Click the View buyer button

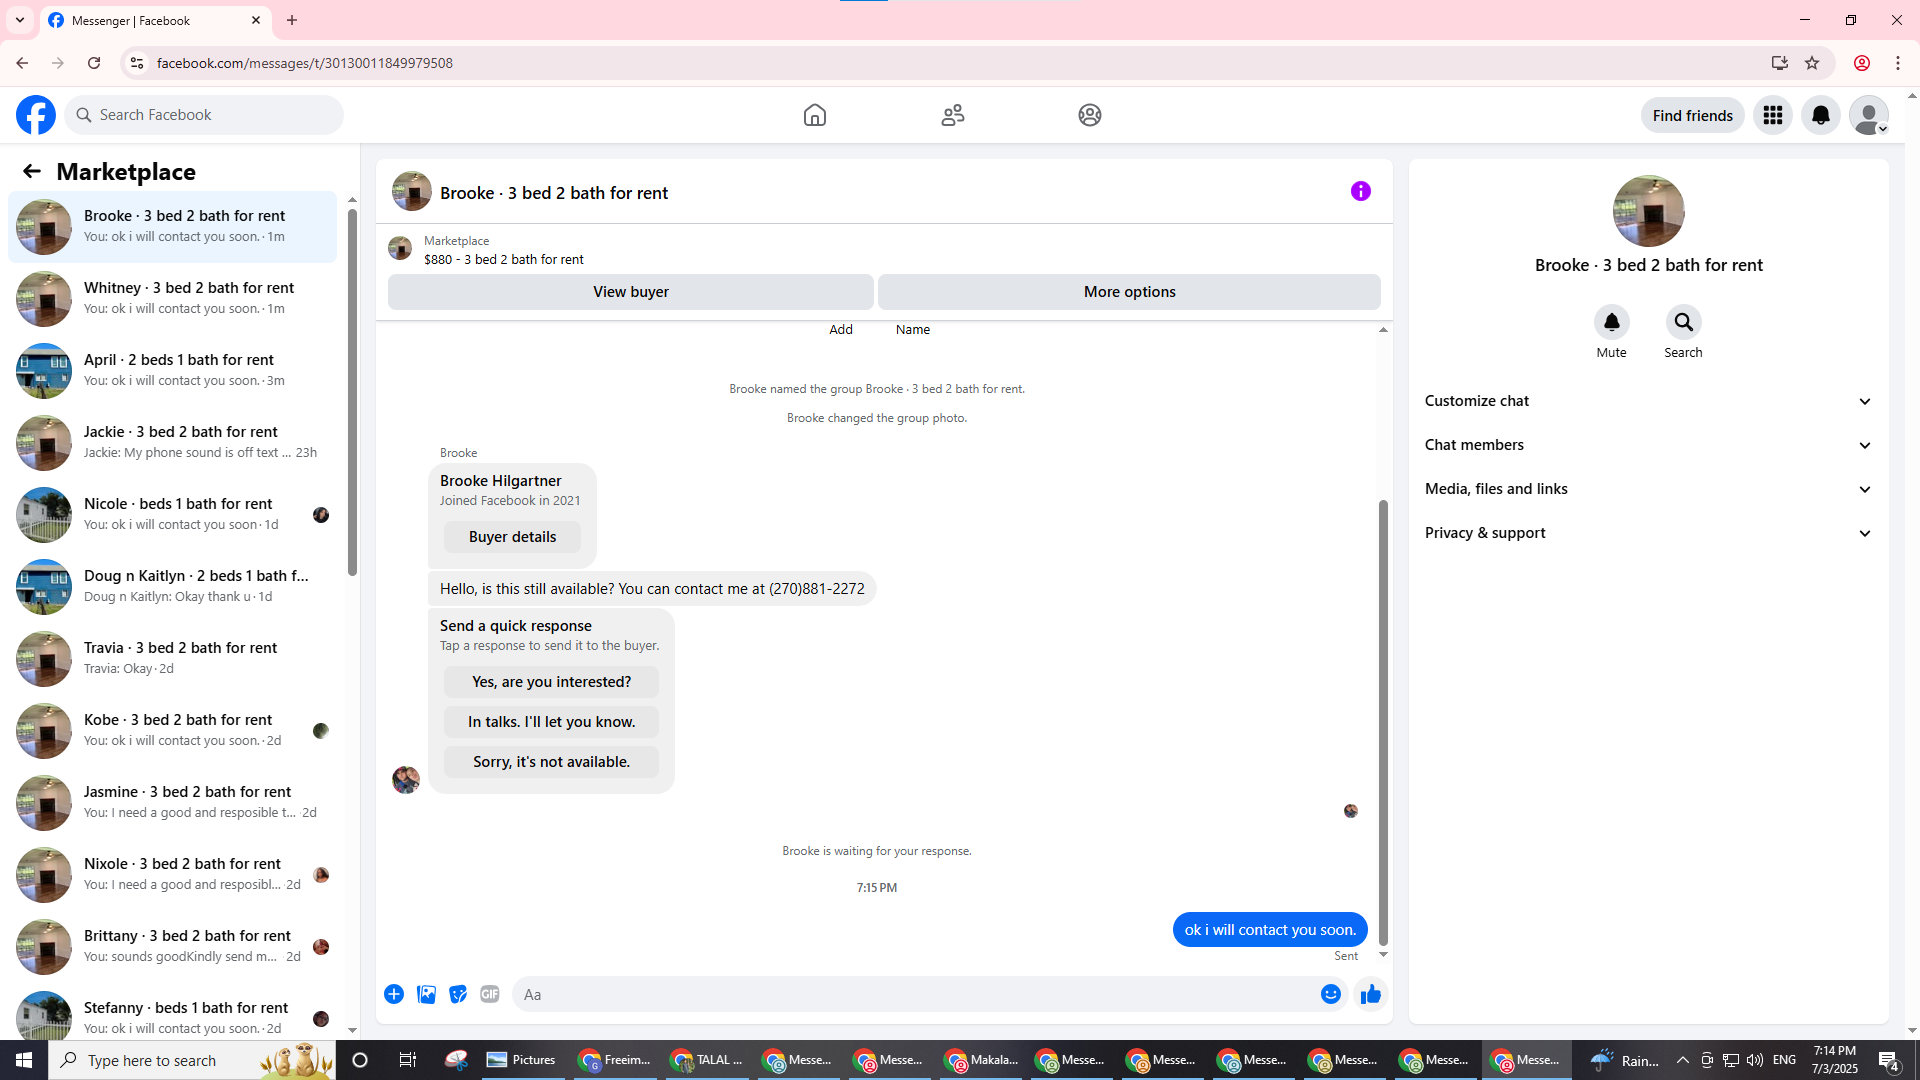630,292
